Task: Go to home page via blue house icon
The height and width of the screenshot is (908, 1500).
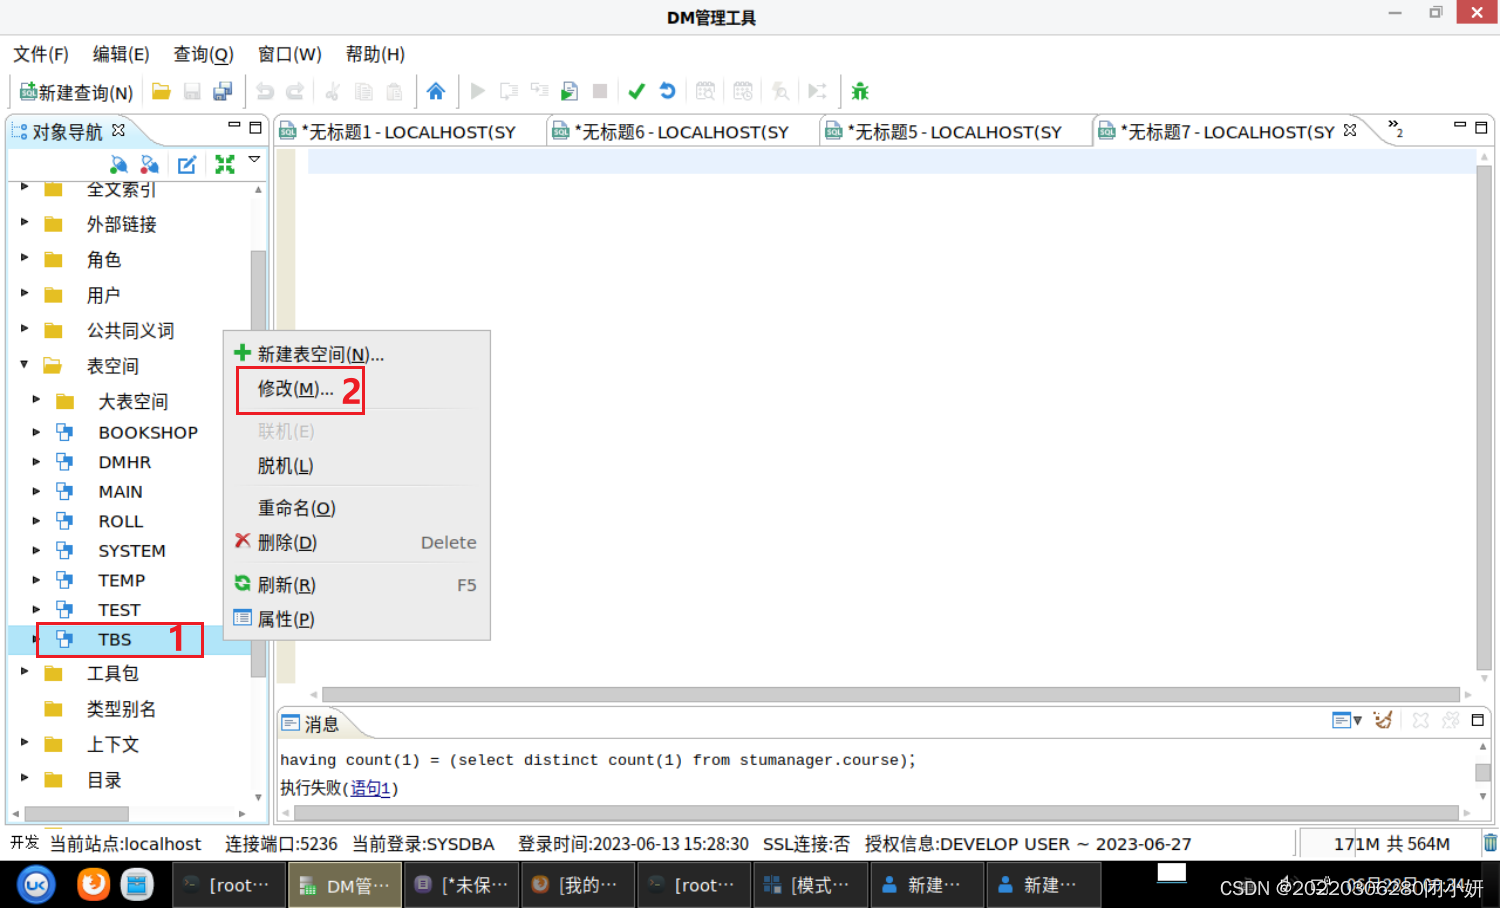Action: point(436,92)
